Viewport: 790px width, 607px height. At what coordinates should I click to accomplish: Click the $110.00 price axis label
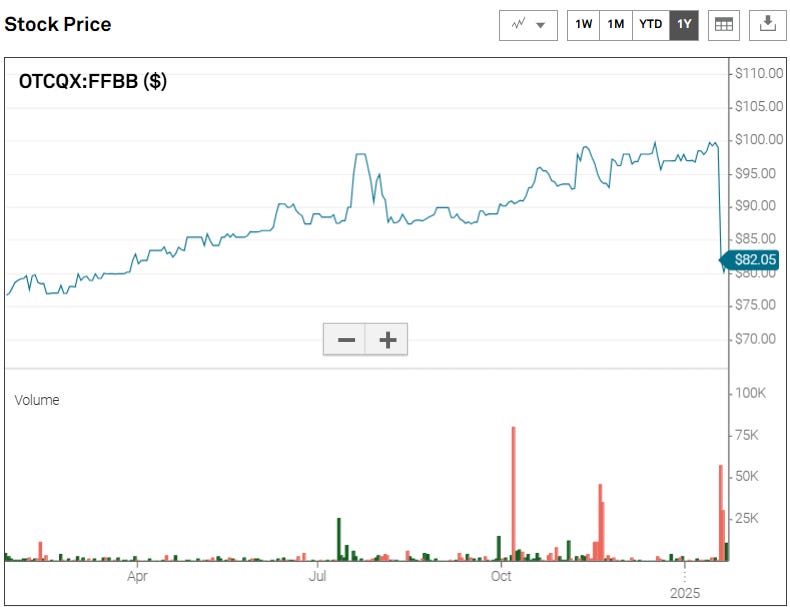[x=759, y=74]
